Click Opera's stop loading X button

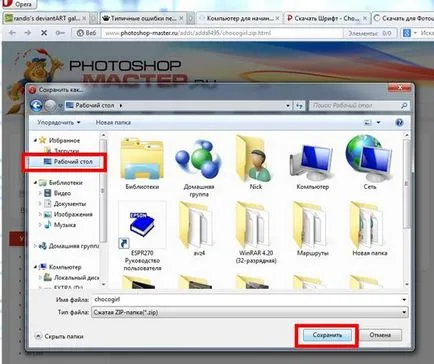(x=44, y=33)
